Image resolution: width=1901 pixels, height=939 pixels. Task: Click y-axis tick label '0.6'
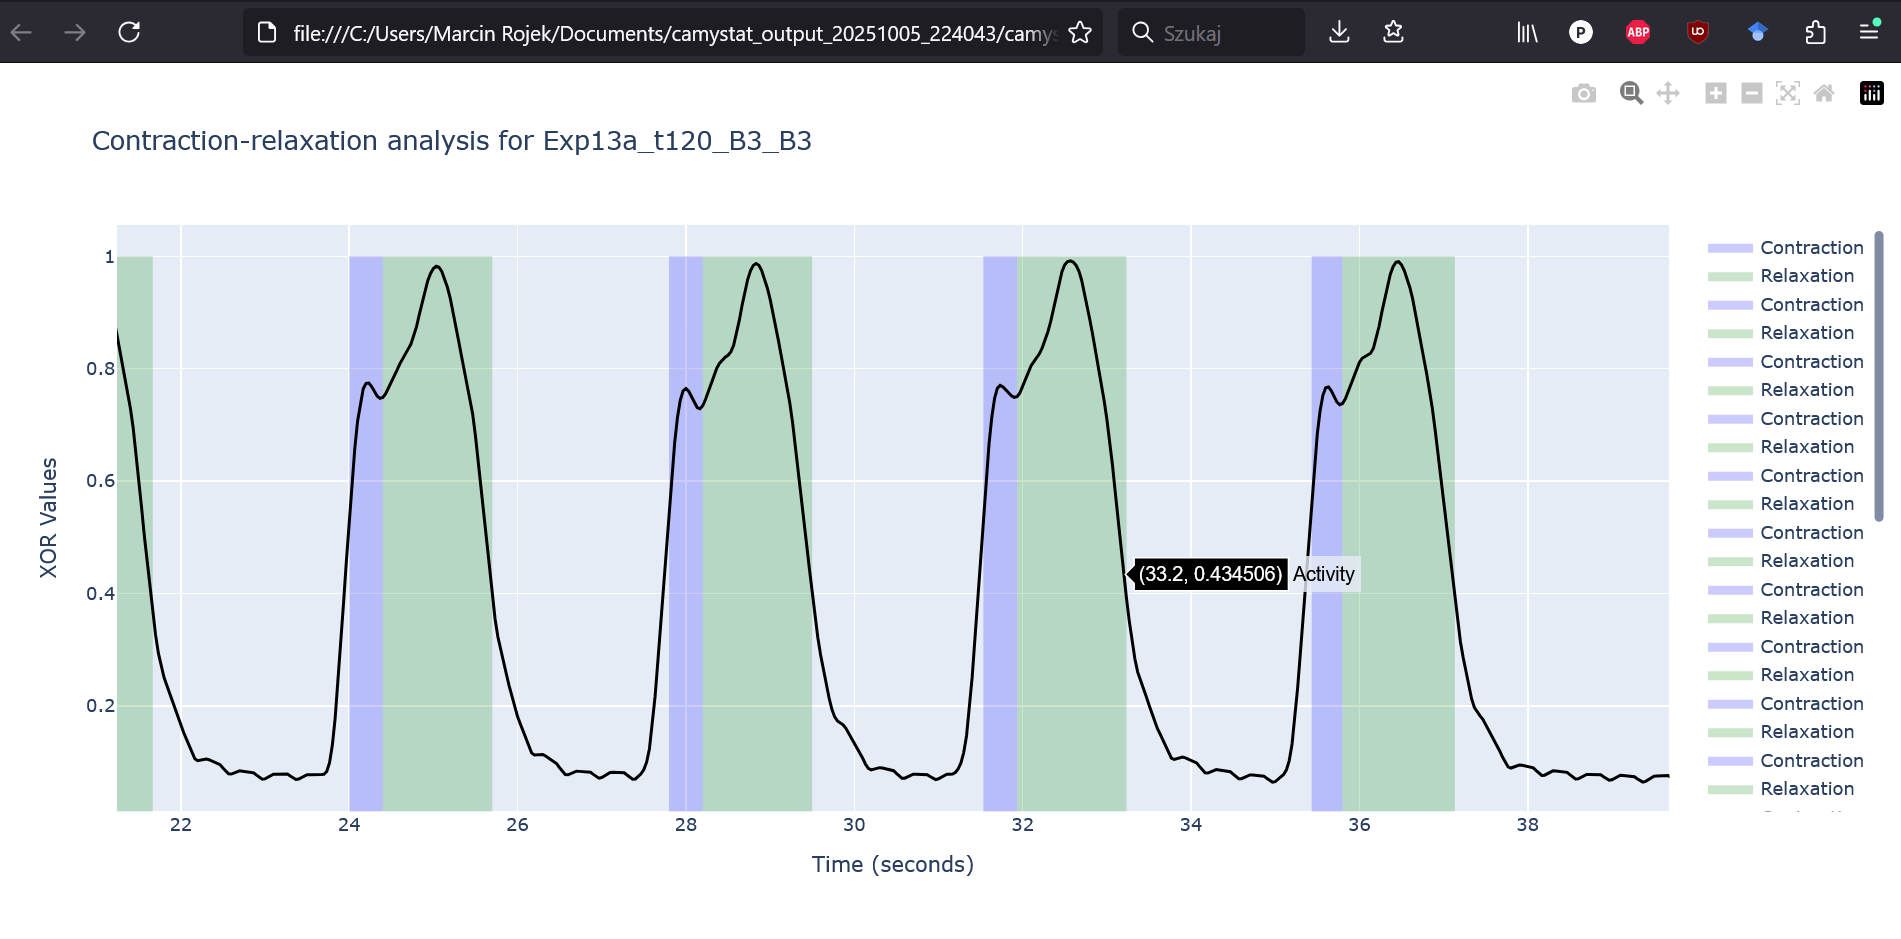point(101,481)
